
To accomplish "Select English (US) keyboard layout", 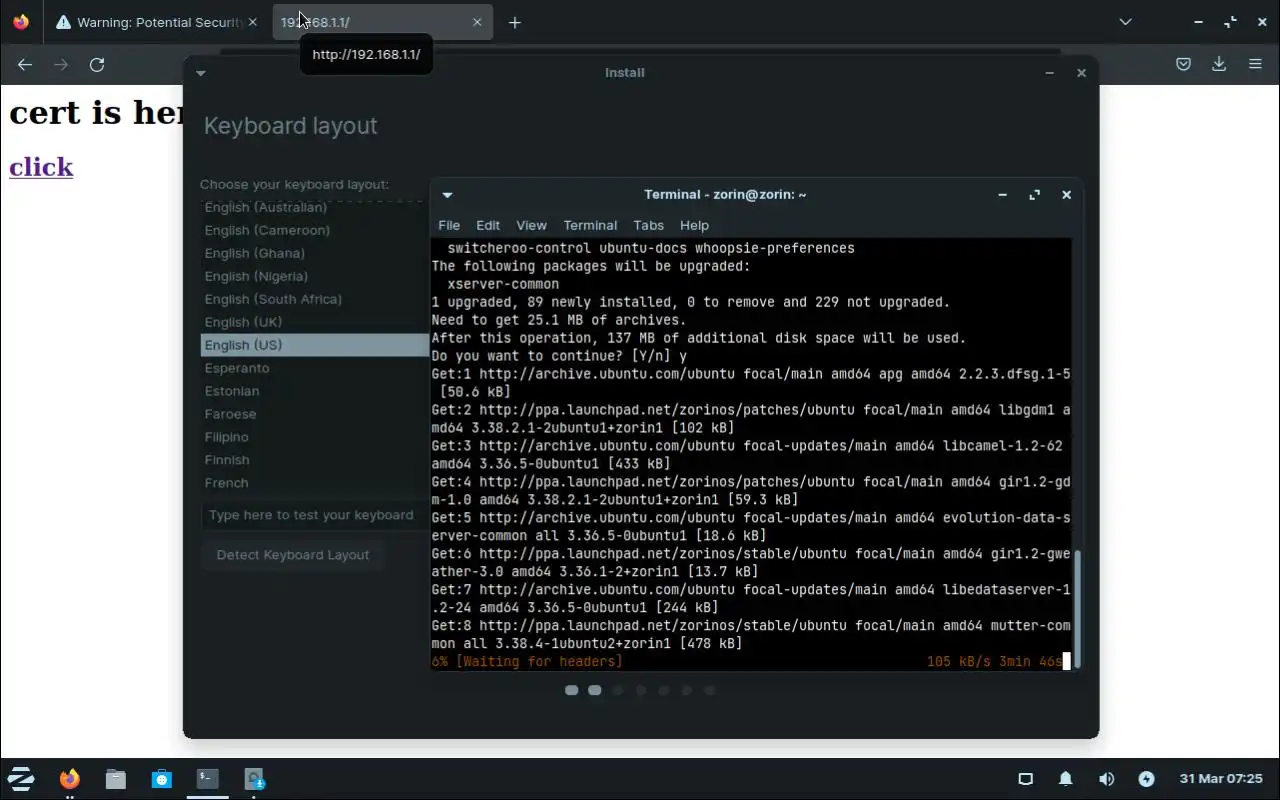I will pyautogui.click(x=315, y=345).
